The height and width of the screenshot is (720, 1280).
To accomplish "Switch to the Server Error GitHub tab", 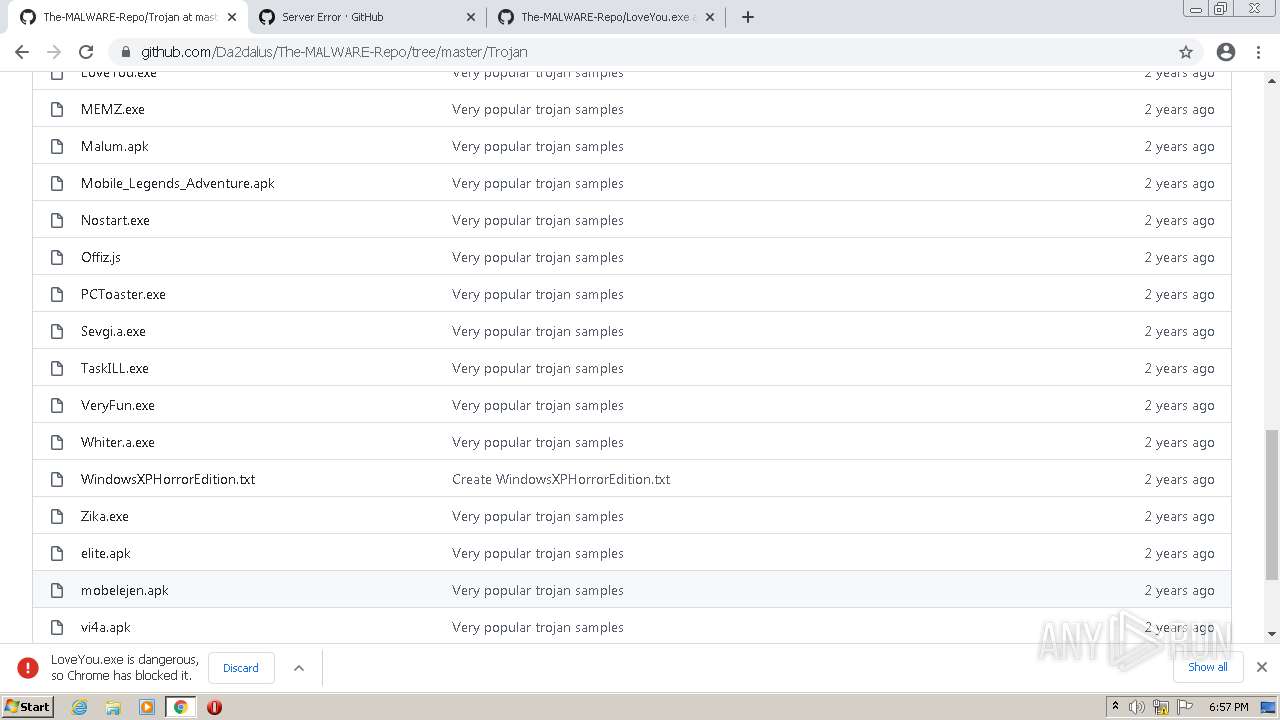I will click(x=368, y=17).
